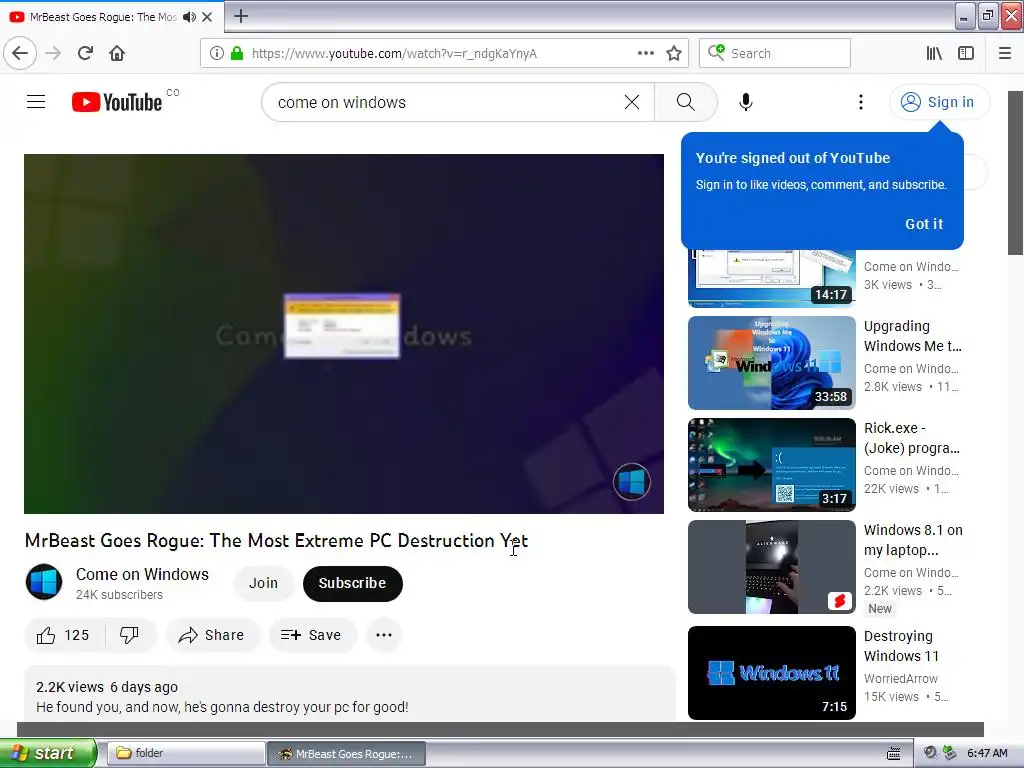Image resolution: width=1024 pixels, height=768 pixels.
Task: Click the video player area
Action: [344, 334]
